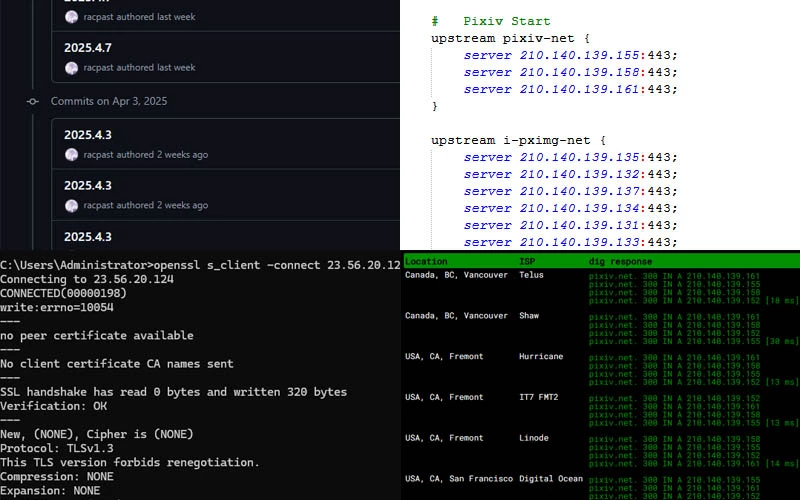Click the avatar under the first 2025.4.3 commit
800x500 pixels.
pyautogui.click(x=71, y=155)
